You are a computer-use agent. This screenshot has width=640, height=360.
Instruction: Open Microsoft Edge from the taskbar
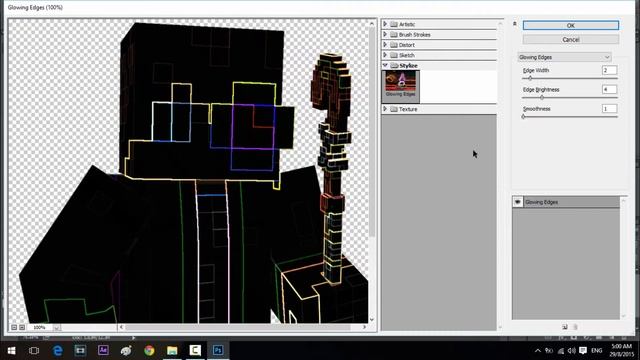point(58,351)
